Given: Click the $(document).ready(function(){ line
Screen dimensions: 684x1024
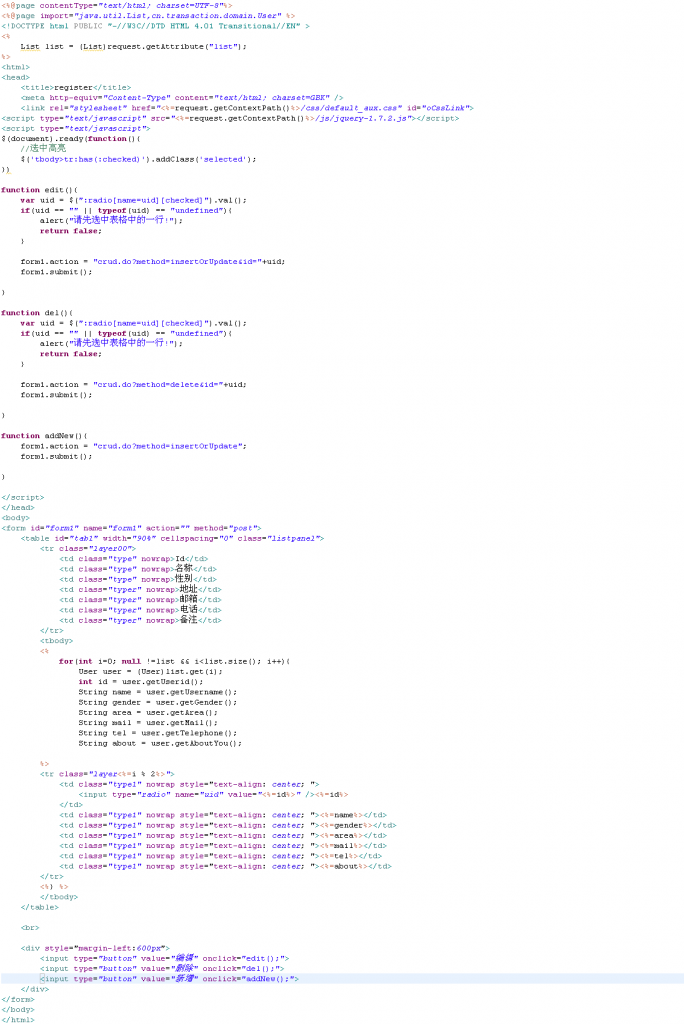Looking at the screenshot, I should tap(71, 138).
